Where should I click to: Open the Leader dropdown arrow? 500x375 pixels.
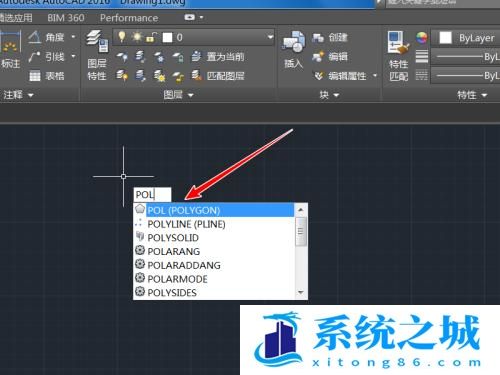click(x=73, y=56)
